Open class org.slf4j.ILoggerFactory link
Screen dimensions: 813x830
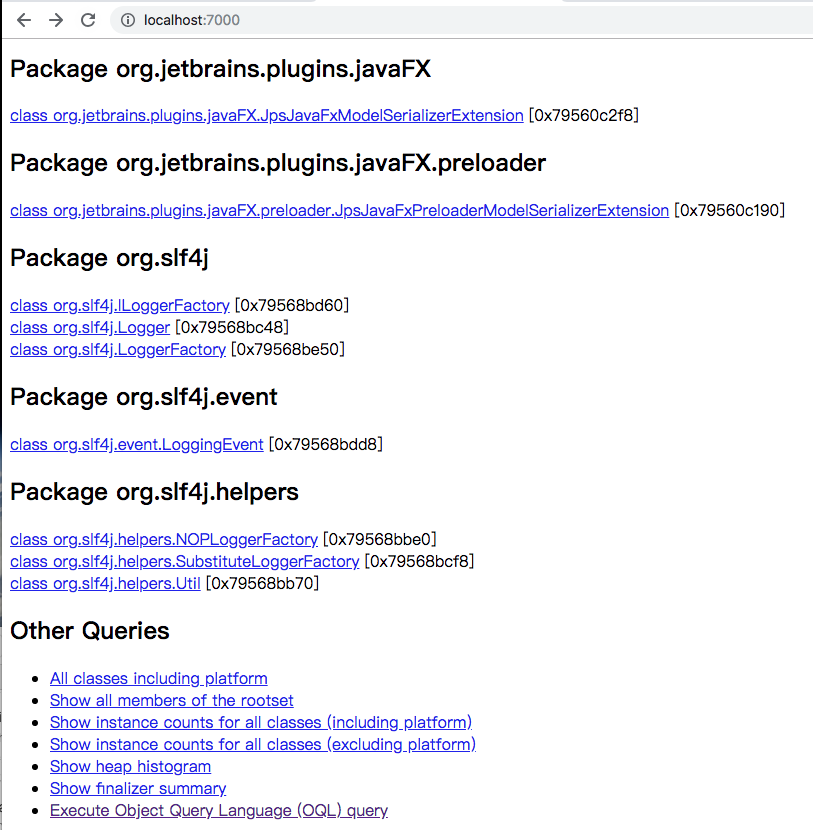coord(120,305)
